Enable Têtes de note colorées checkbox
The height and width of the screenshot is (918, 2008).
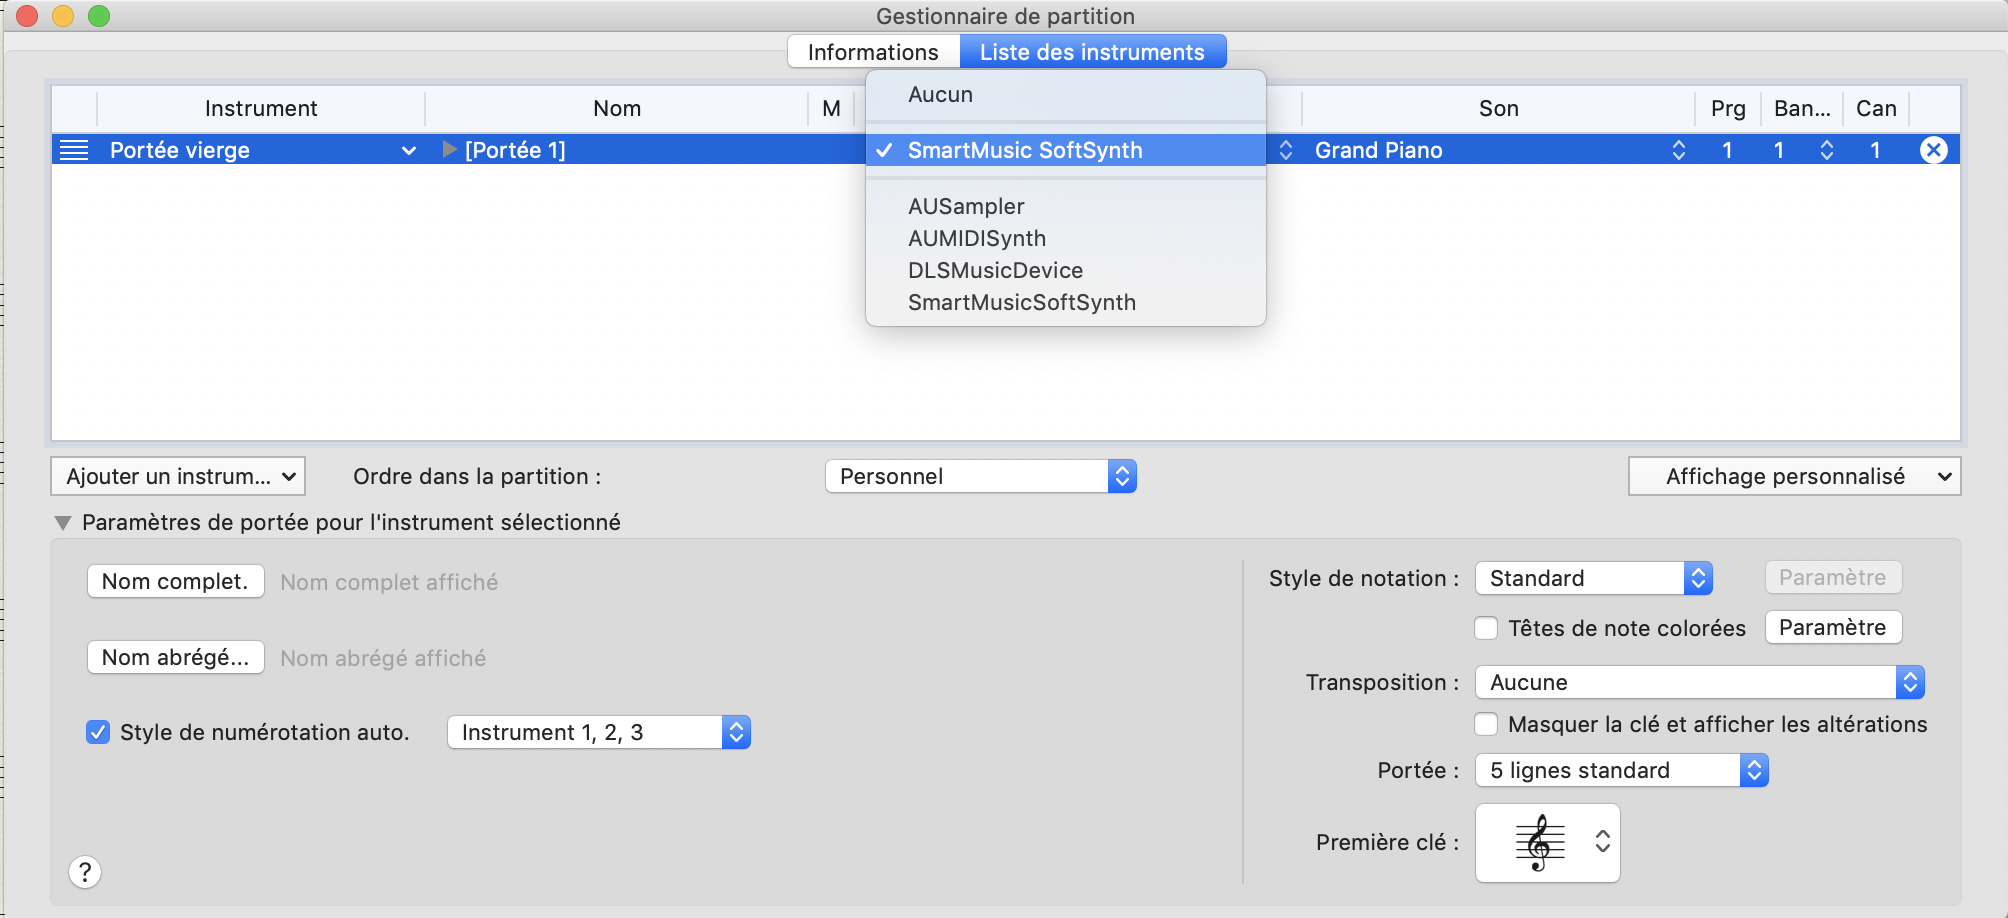point(1486,628)
